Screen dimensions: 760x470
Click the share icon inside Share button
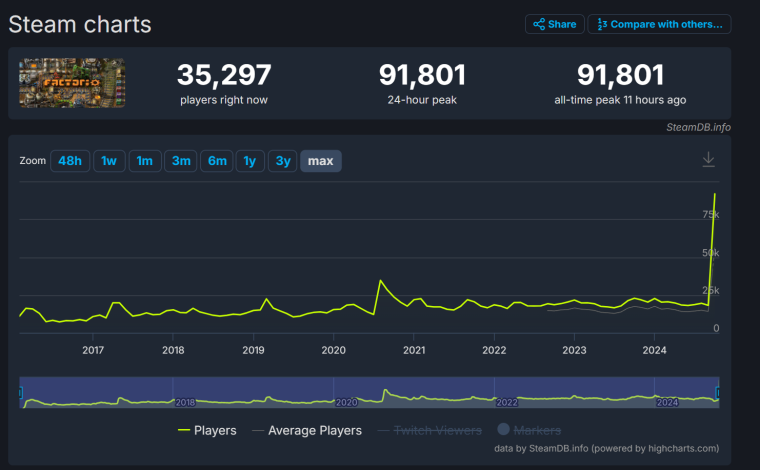(x=539, y=24)
